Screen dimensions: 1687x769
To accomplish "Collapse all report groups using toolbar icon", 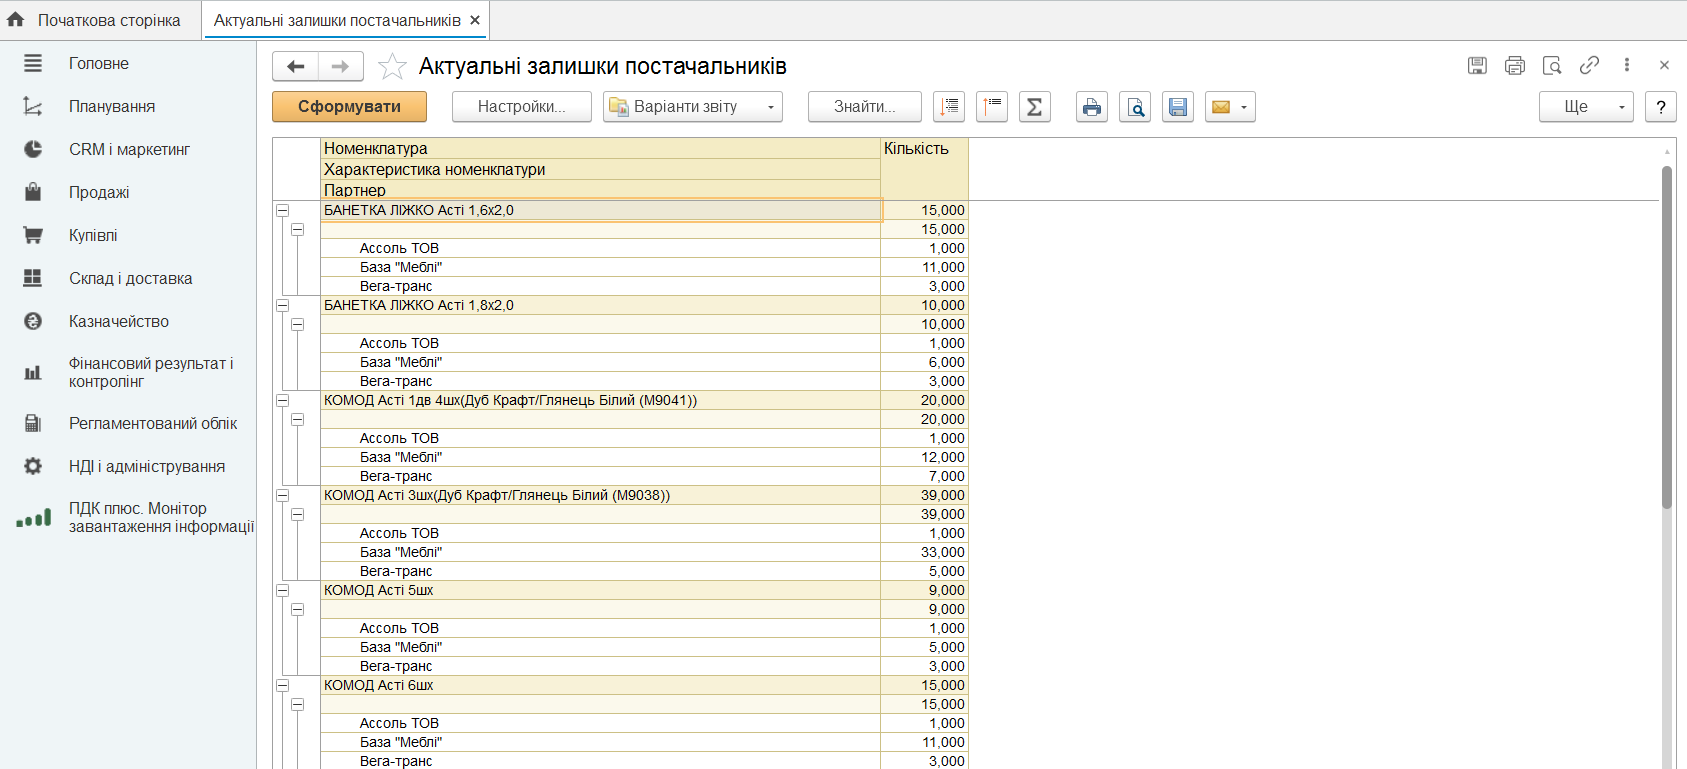I will [992, 107].
